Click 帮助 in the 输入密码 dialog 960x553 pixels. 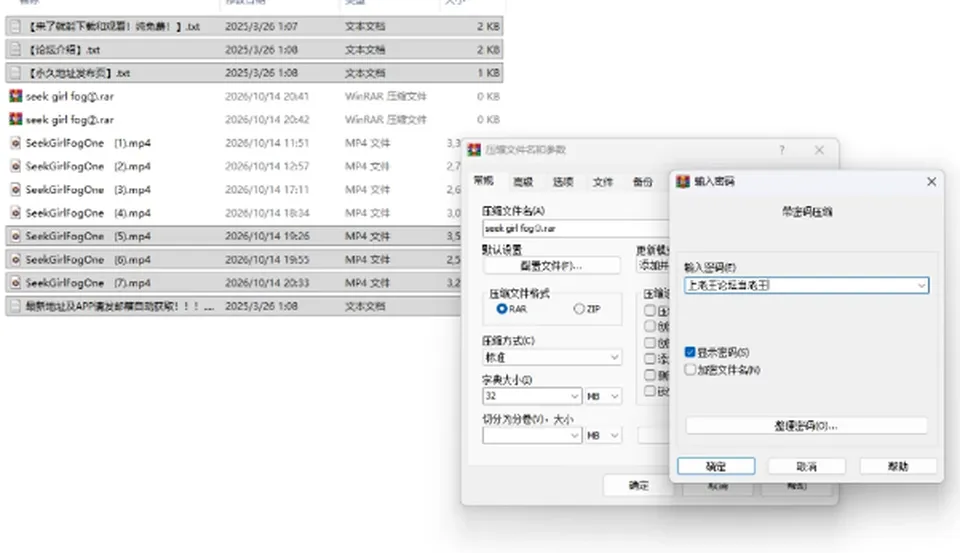(898, 466)
